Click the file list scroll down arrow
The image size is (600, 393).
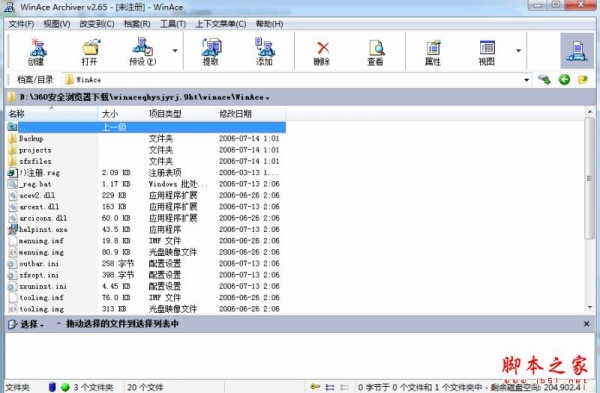590,308
